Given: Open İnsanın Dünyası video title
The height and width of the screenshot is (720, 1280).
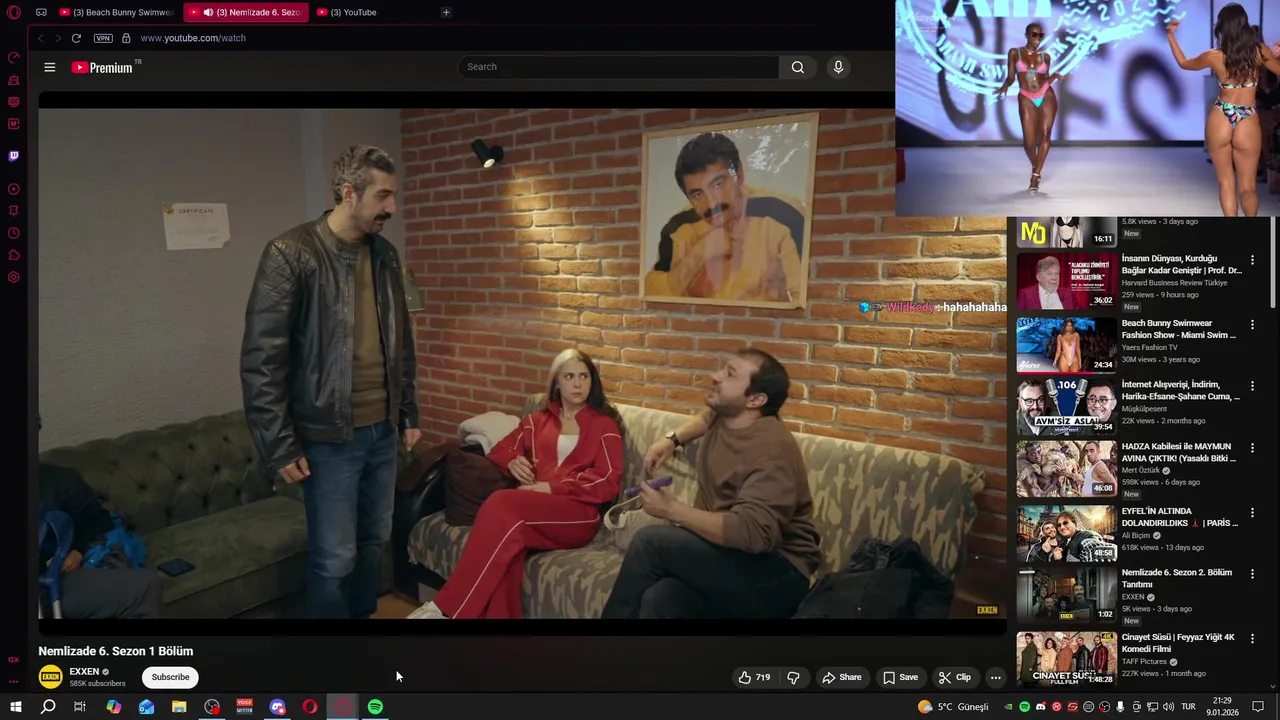Looking at the screenshot, I should 1181,264.
